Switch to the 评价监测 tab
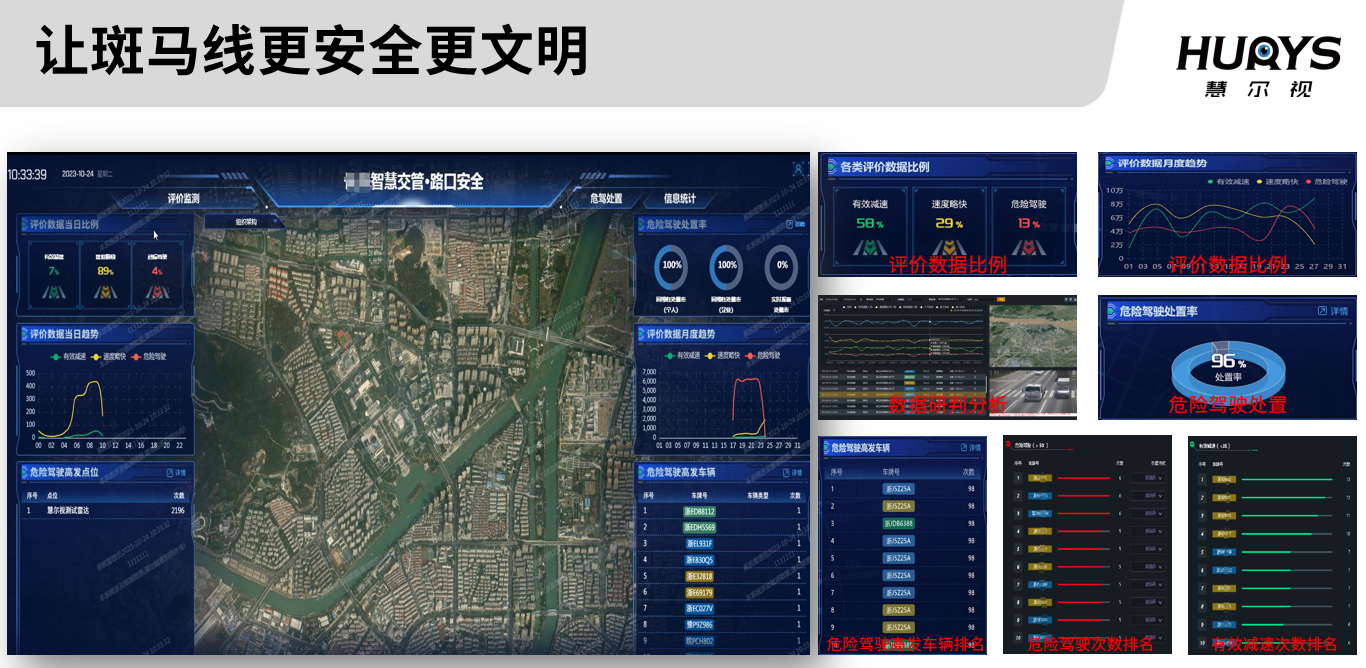1366x668 pixels. point(184,199)
